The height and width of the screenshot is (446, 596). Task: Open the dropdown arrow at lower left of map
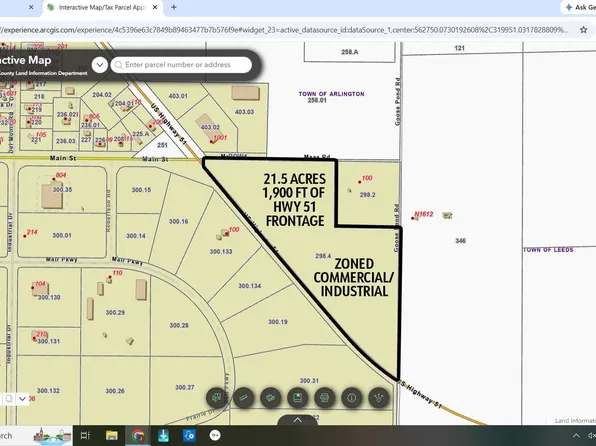click(x=22, y=399)
